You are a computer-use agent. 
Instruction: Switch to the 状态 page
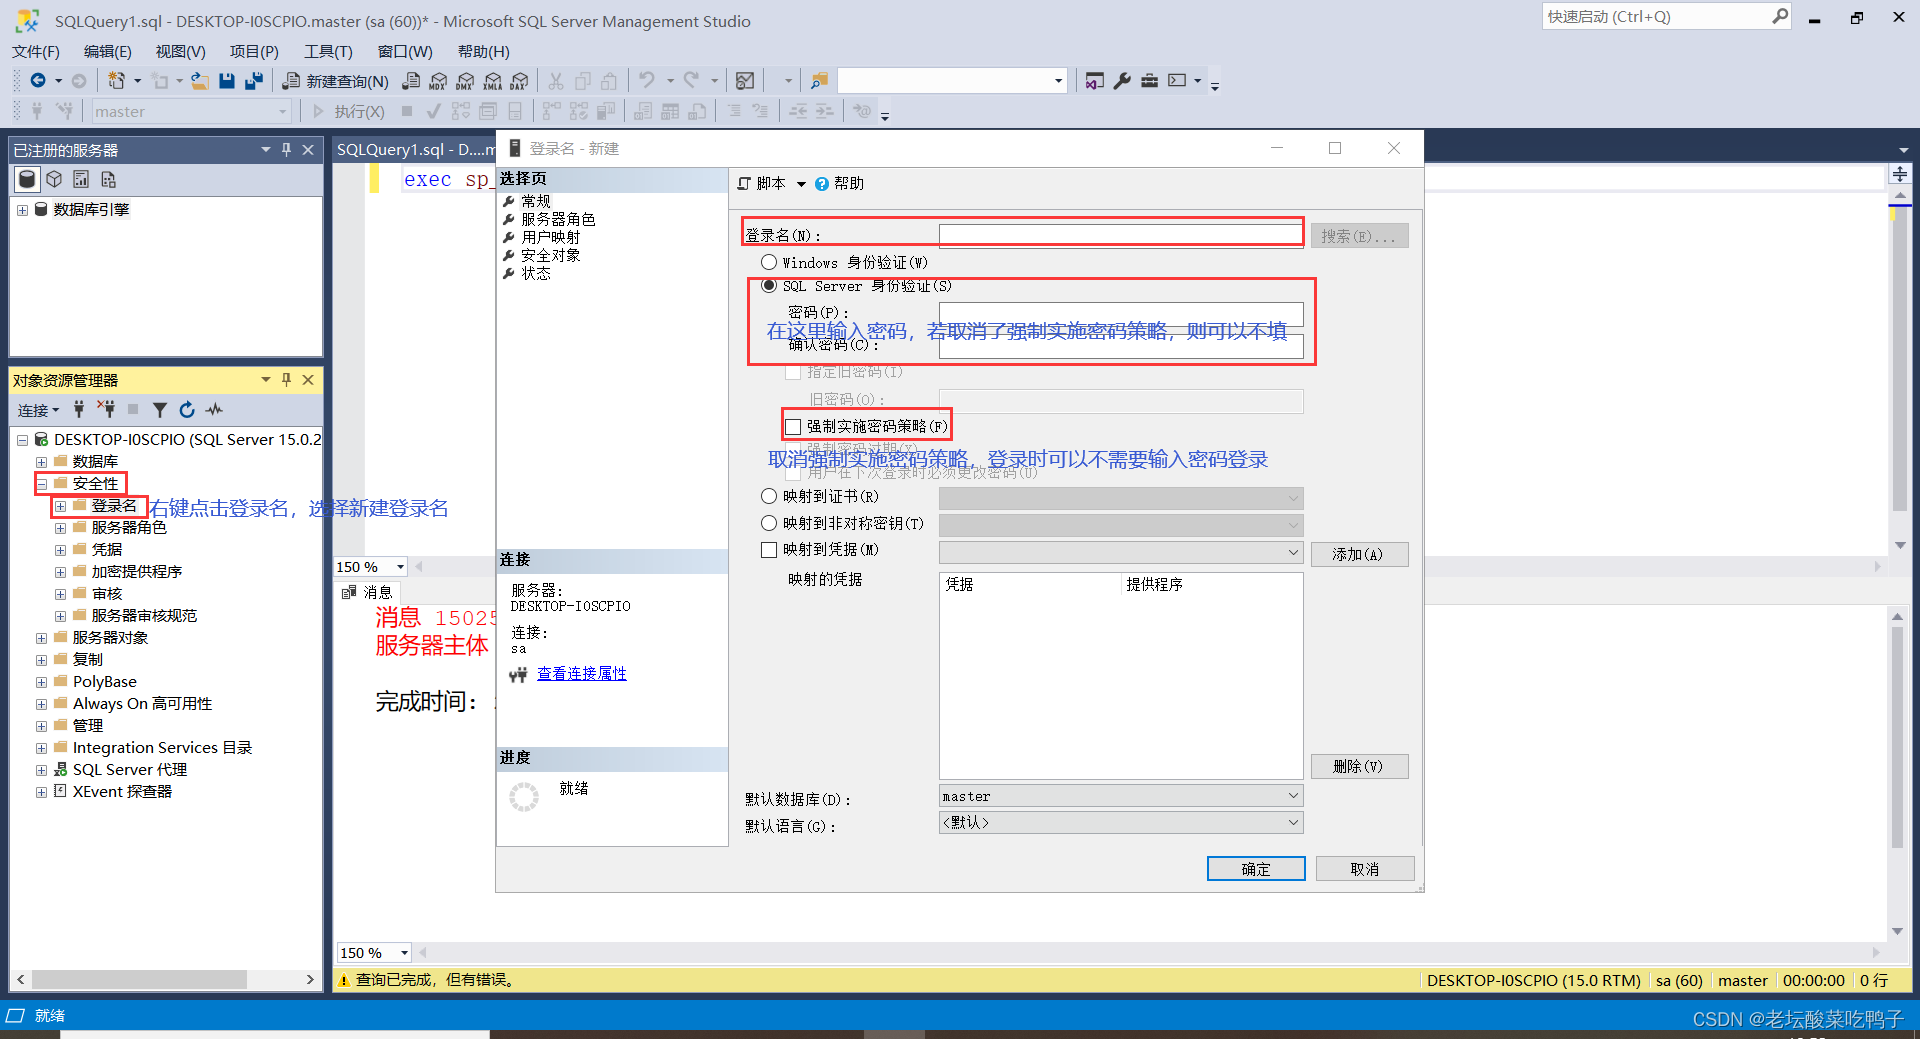pos(536,273)
